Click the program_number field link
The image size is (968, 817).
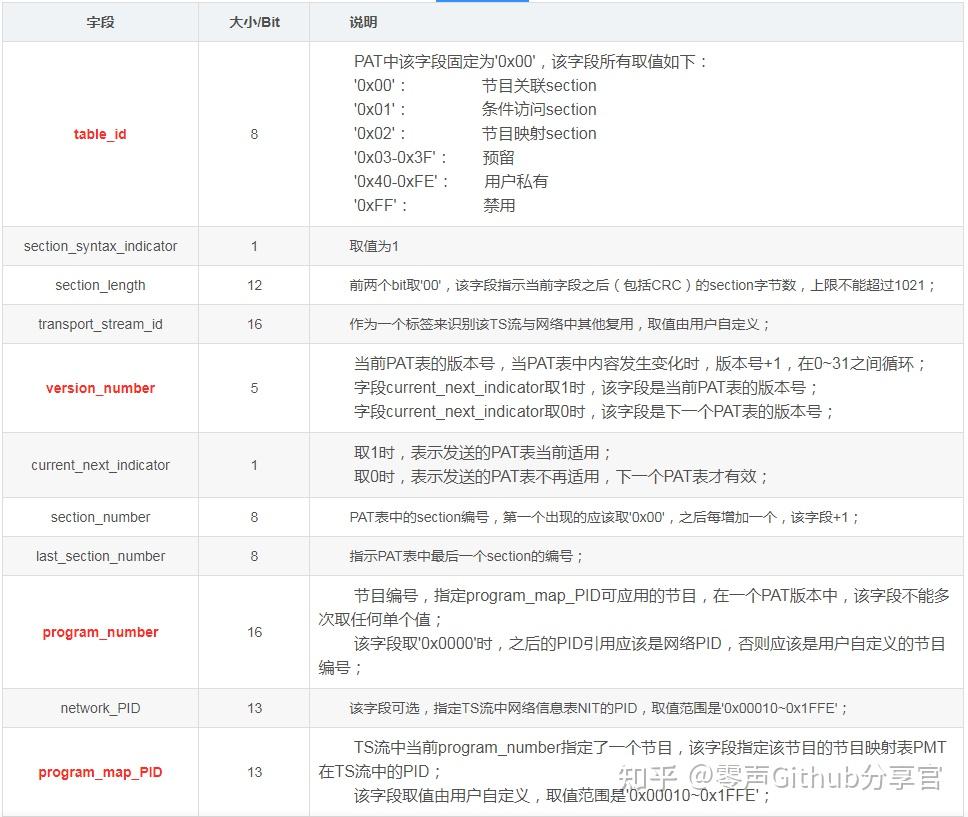[x=99, y=632]
